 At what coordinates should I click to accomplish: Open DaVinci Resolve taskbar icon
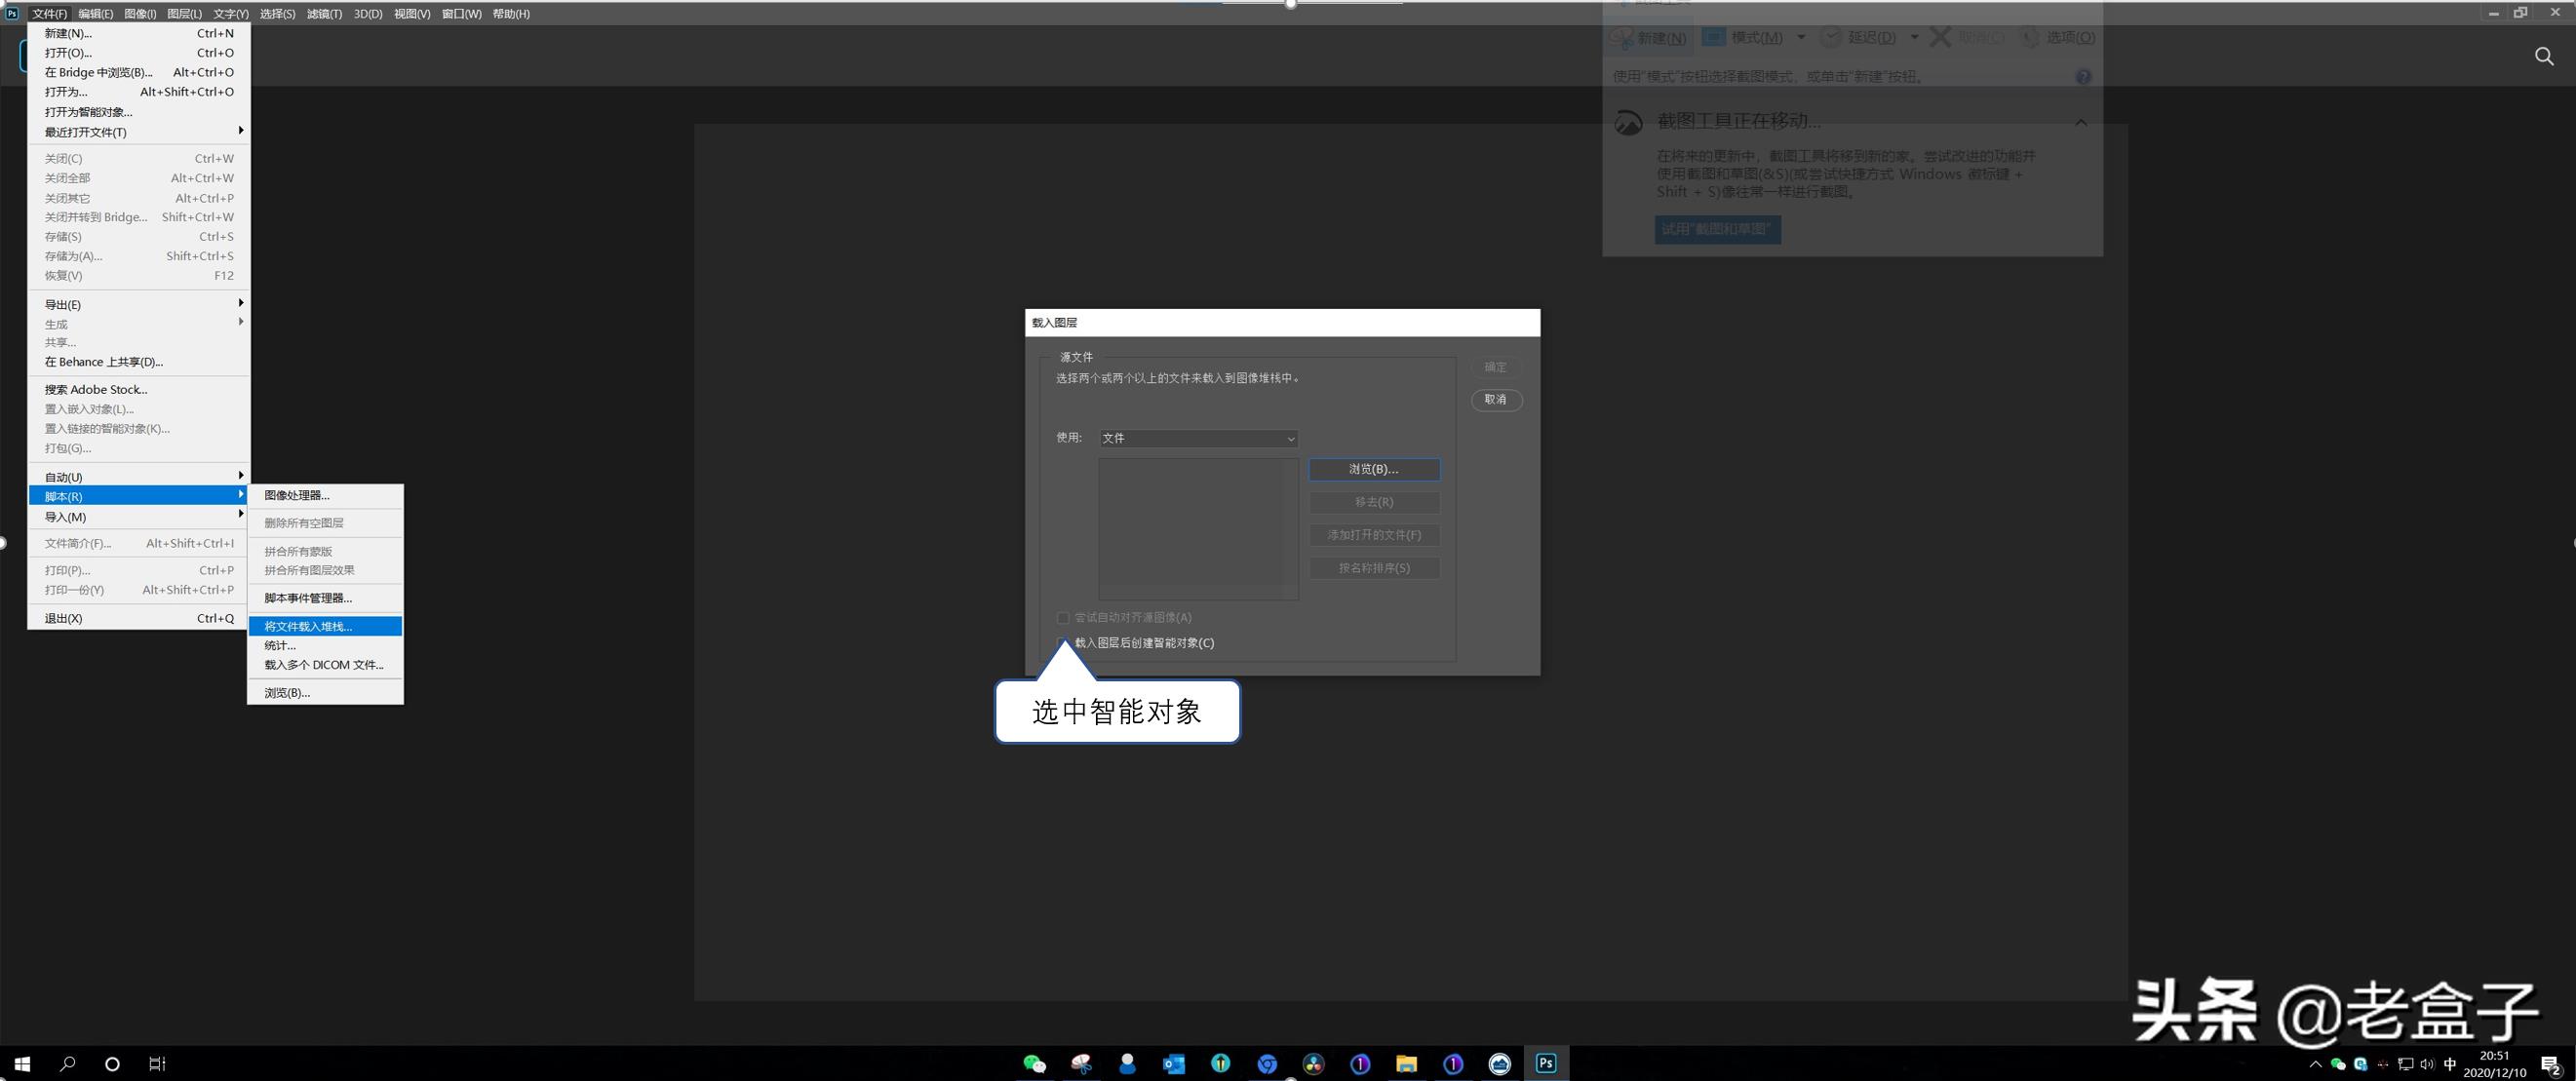(x=1313, y=1063)
